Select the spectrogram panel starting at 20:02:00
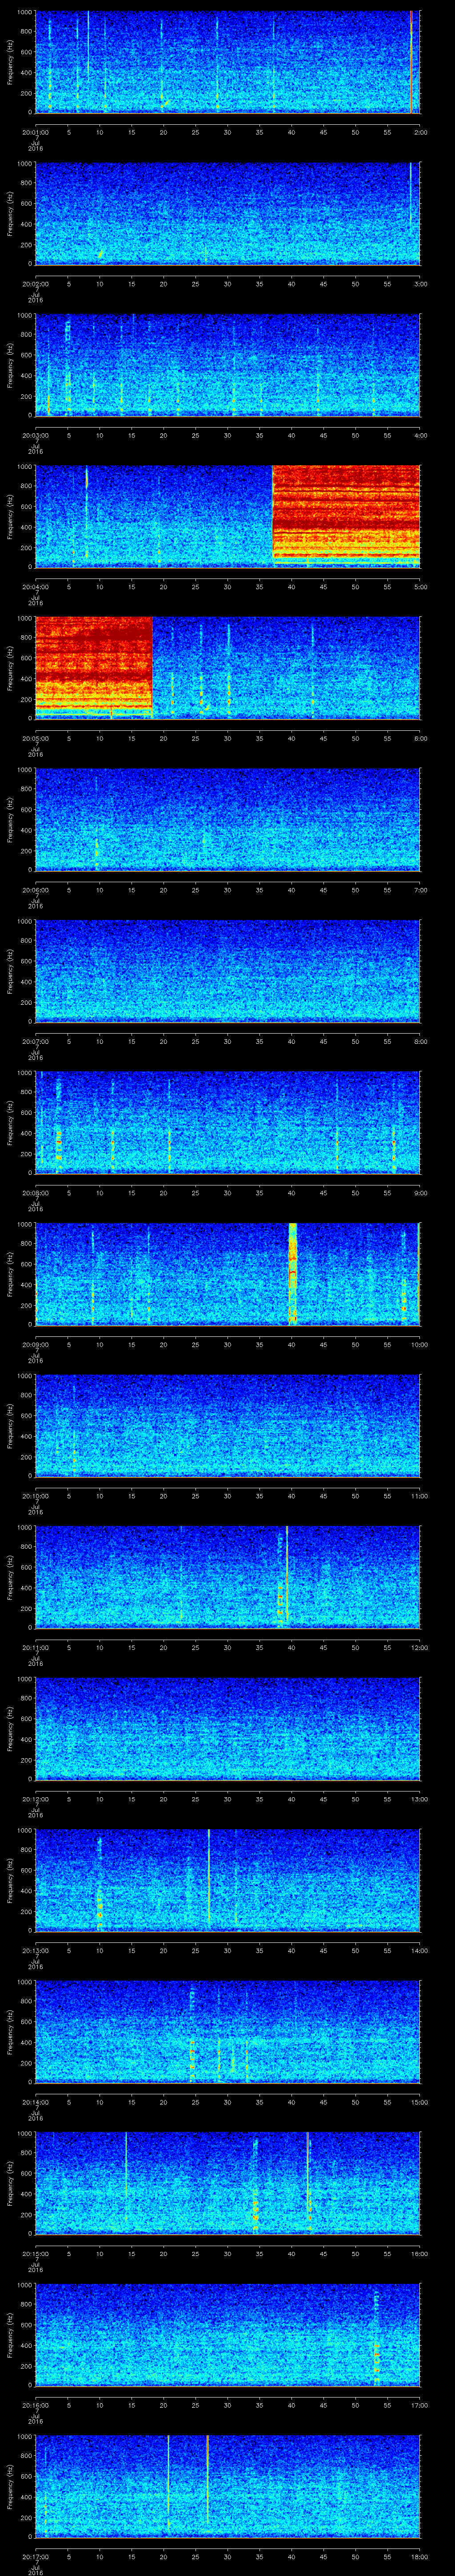 [227, 213]
